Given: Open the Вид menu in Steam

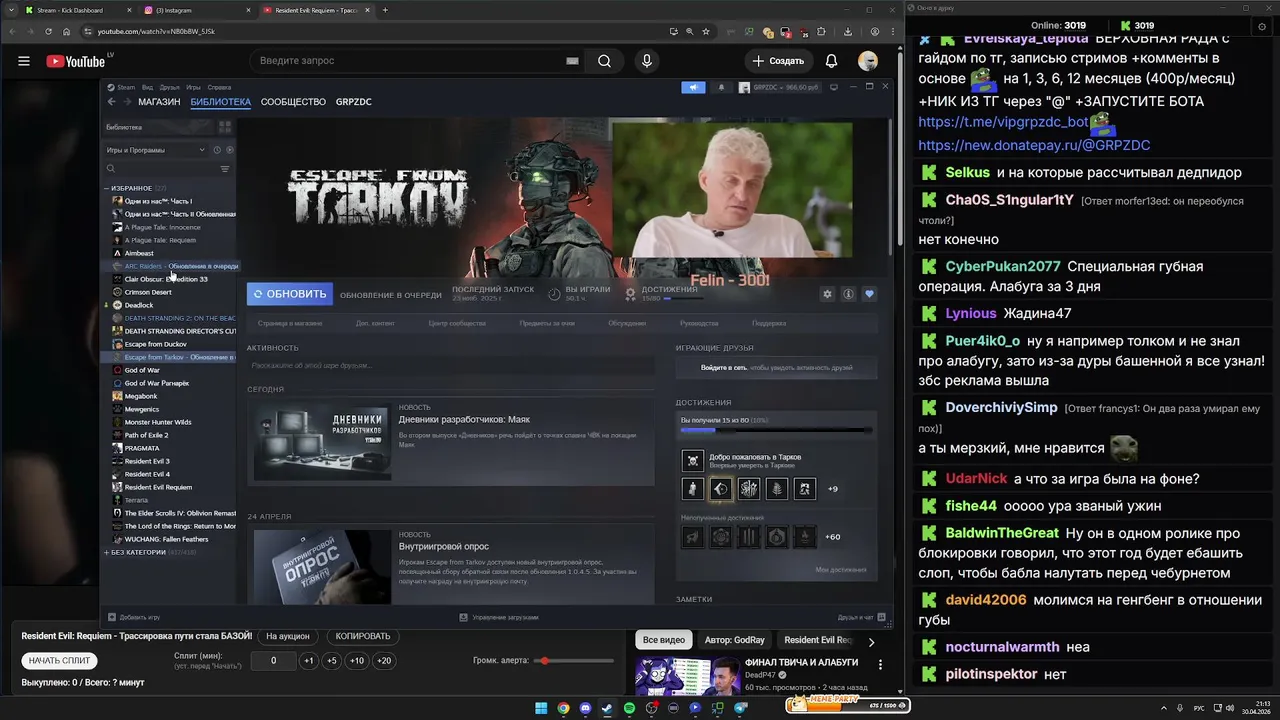Looking at the screenshot, I should point(147,88).
